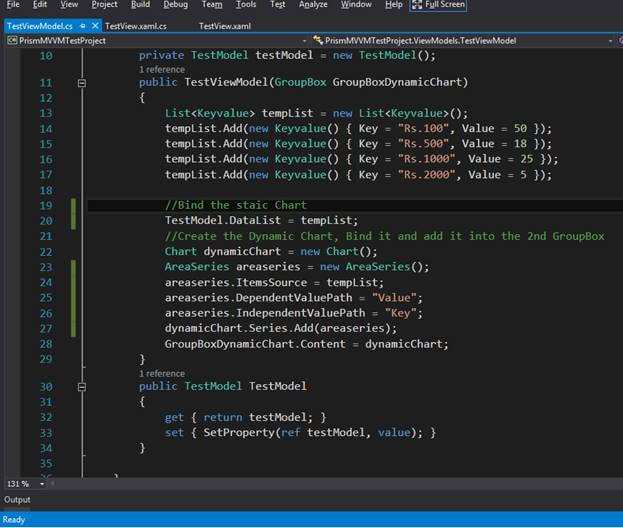Image resolution: width=623 pixels, height=528 pixels.
Task: Click the line 19 comment text
Action: [x=235, y=205]
